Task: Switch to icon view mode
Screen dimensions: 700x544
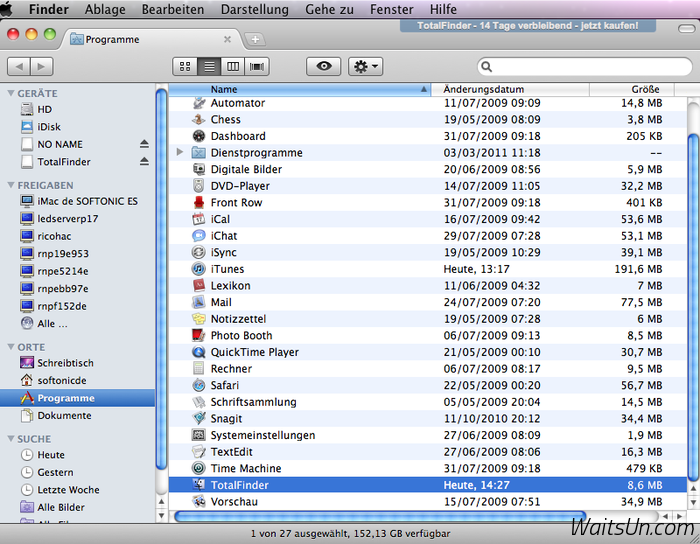Action: click(184, 66)
